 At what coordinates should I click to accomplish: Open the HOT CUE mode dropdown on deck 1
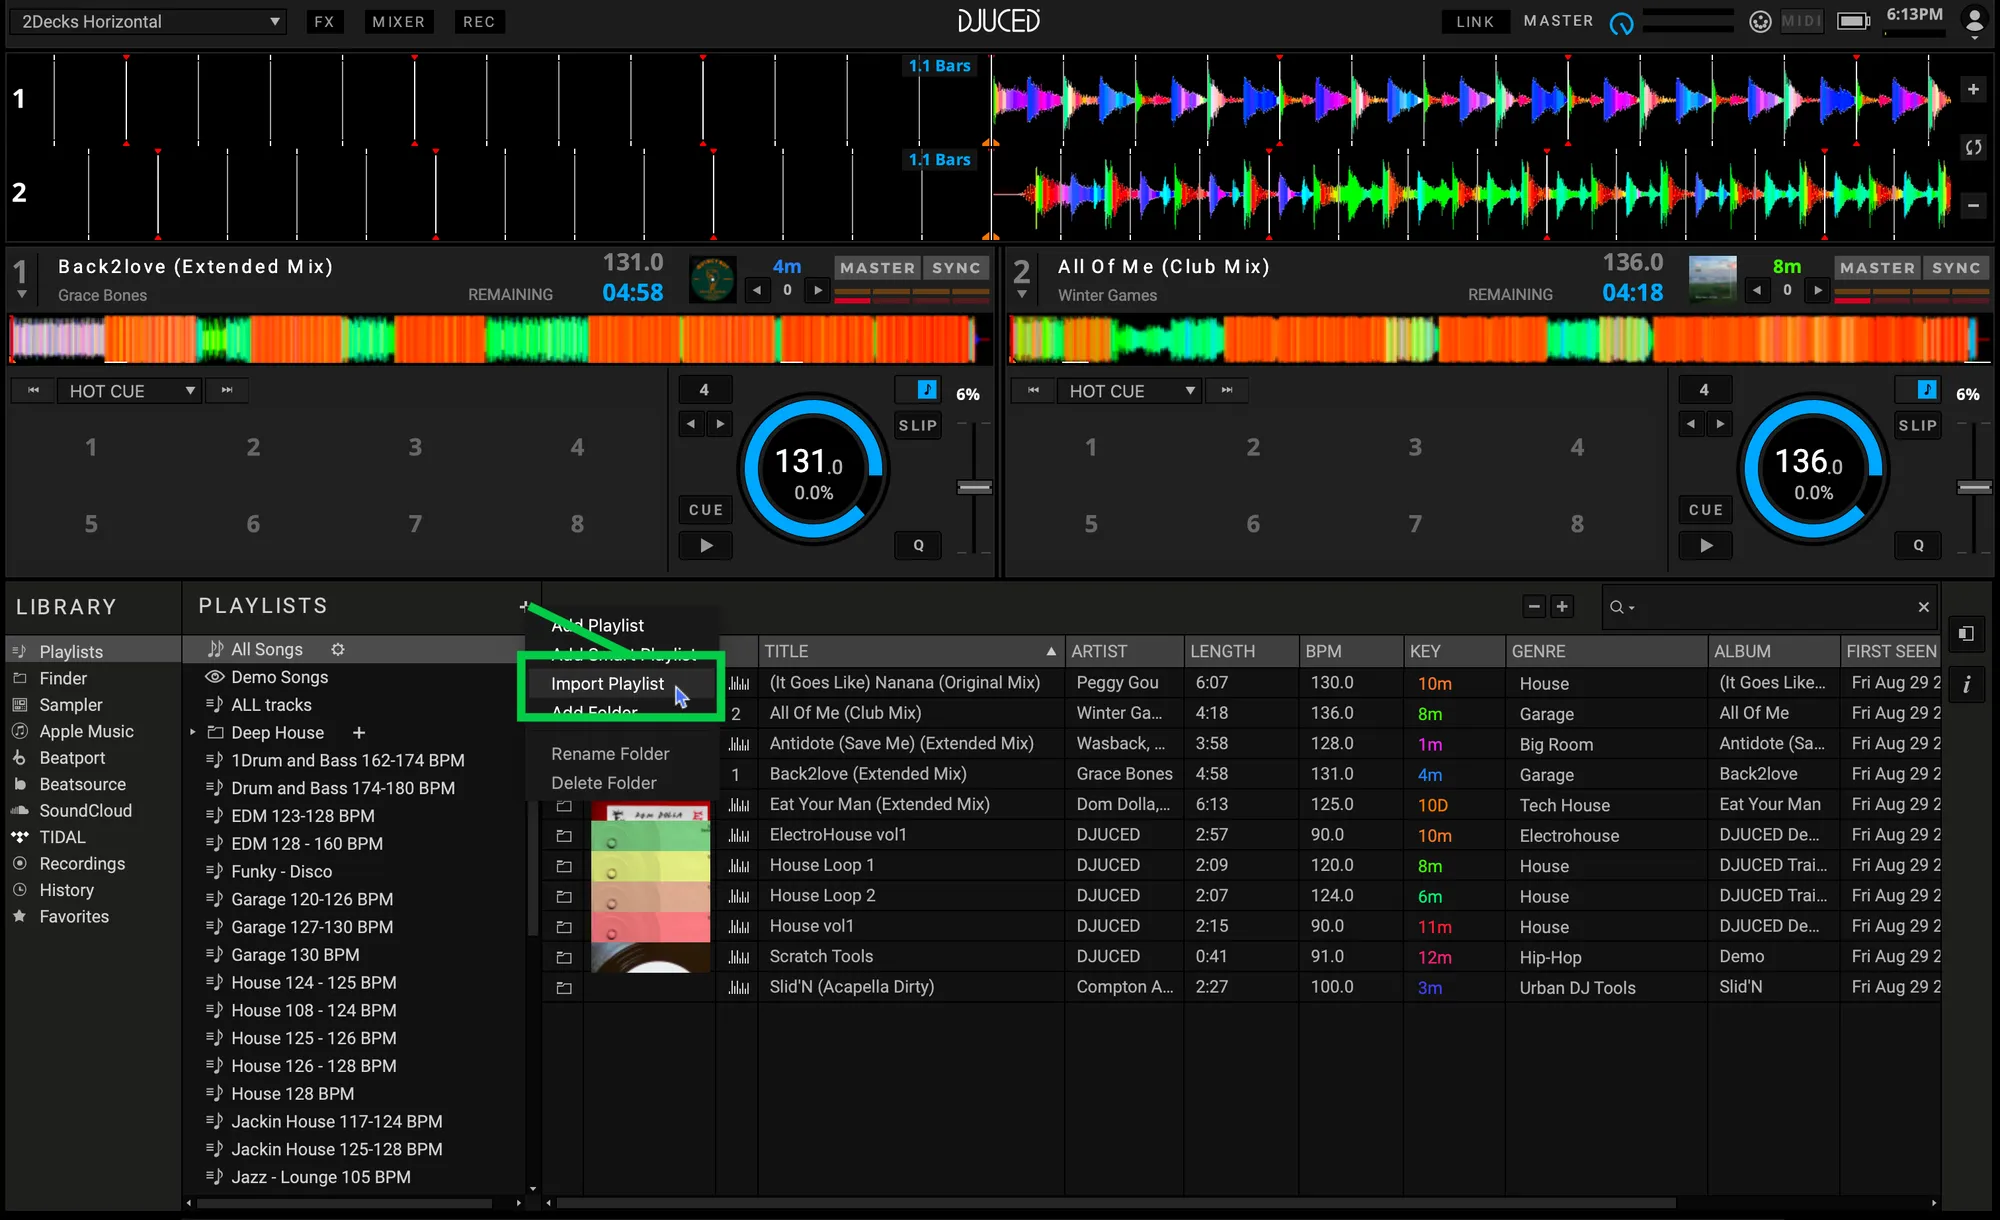click(130, 391)
